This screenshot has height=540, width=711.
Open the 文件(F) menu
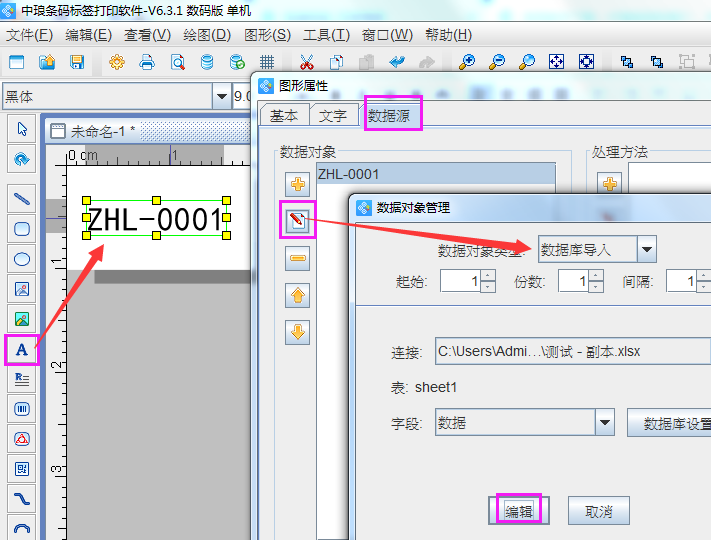click(x=29, y=35)
